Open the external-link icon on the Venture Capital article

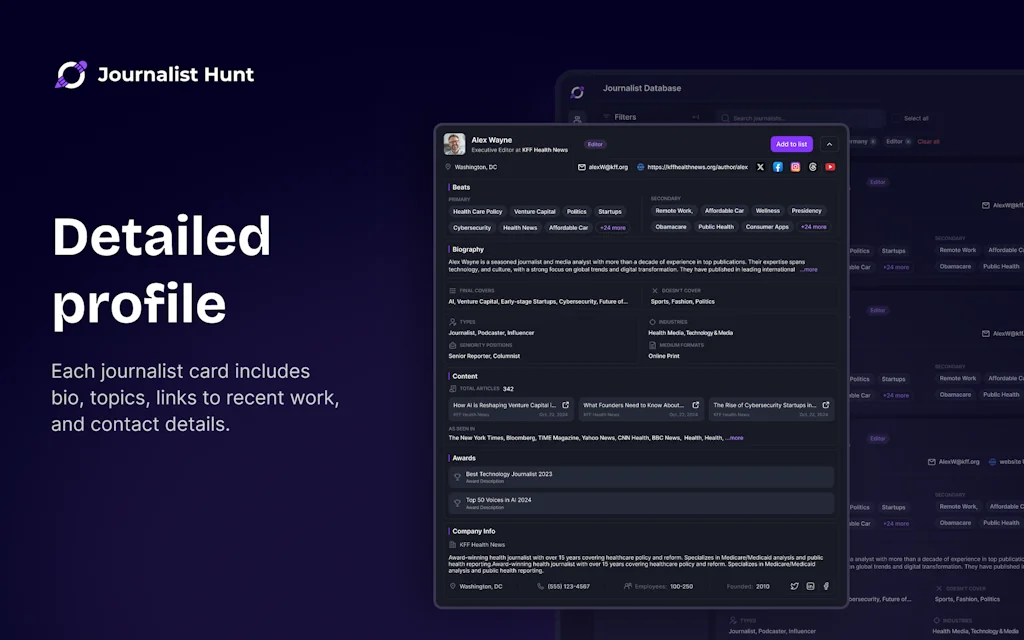pyautogui.click(x=564, y=402)
